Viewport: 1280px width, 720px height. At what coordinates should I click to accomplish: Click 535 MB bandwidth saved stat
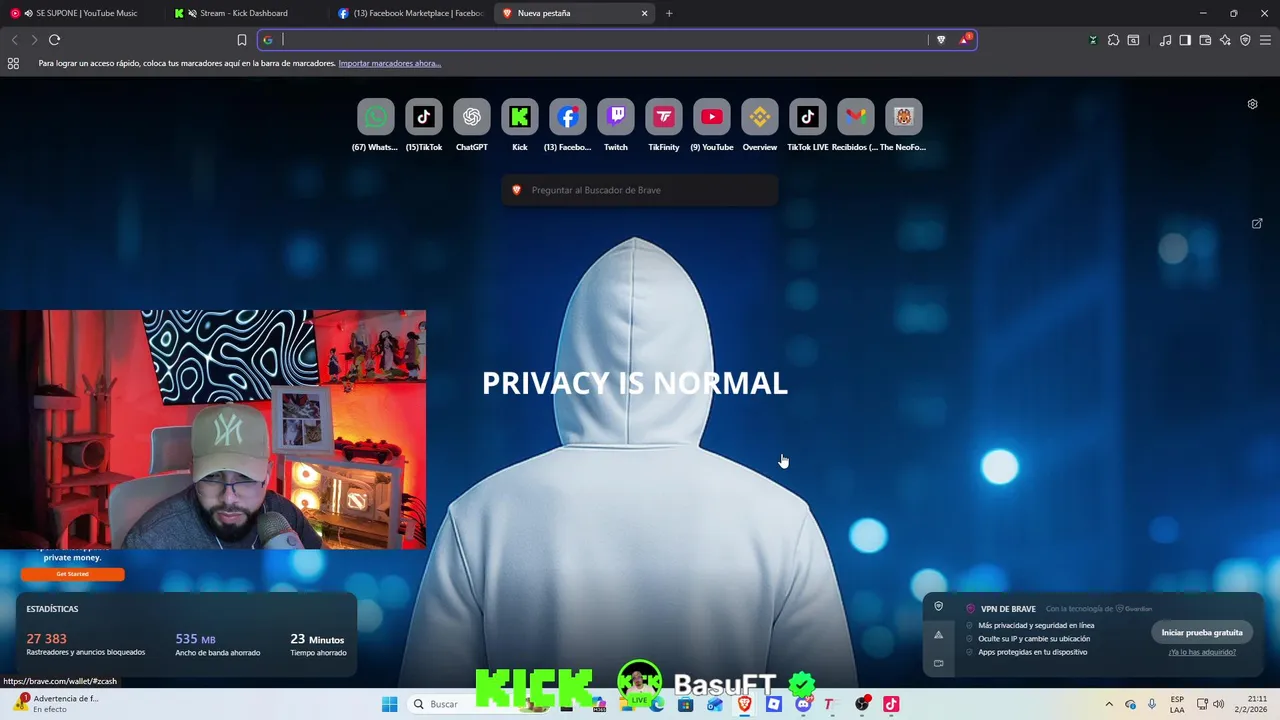(x=217, y=644)
